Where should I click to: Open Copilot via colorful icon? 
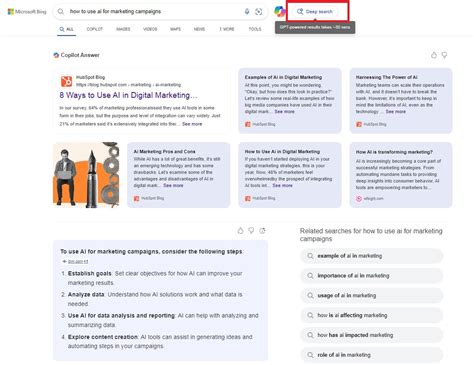280,12
